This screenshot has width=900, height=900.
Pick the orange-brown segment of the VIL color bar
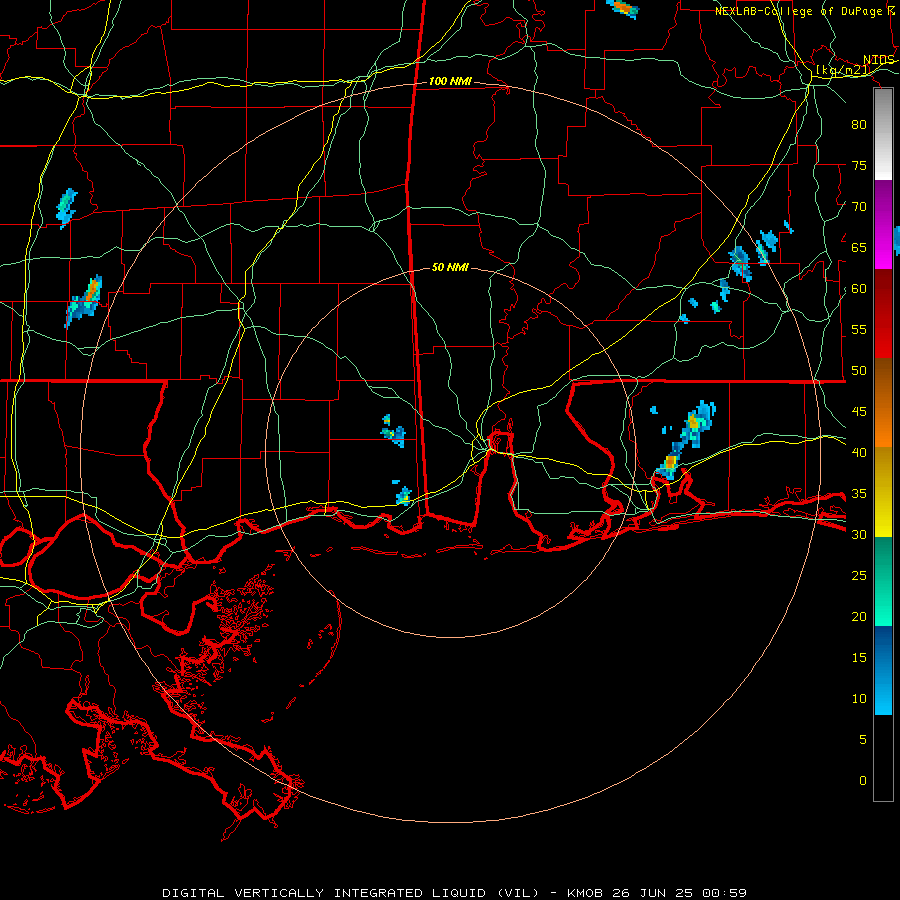tap(883, 403)
